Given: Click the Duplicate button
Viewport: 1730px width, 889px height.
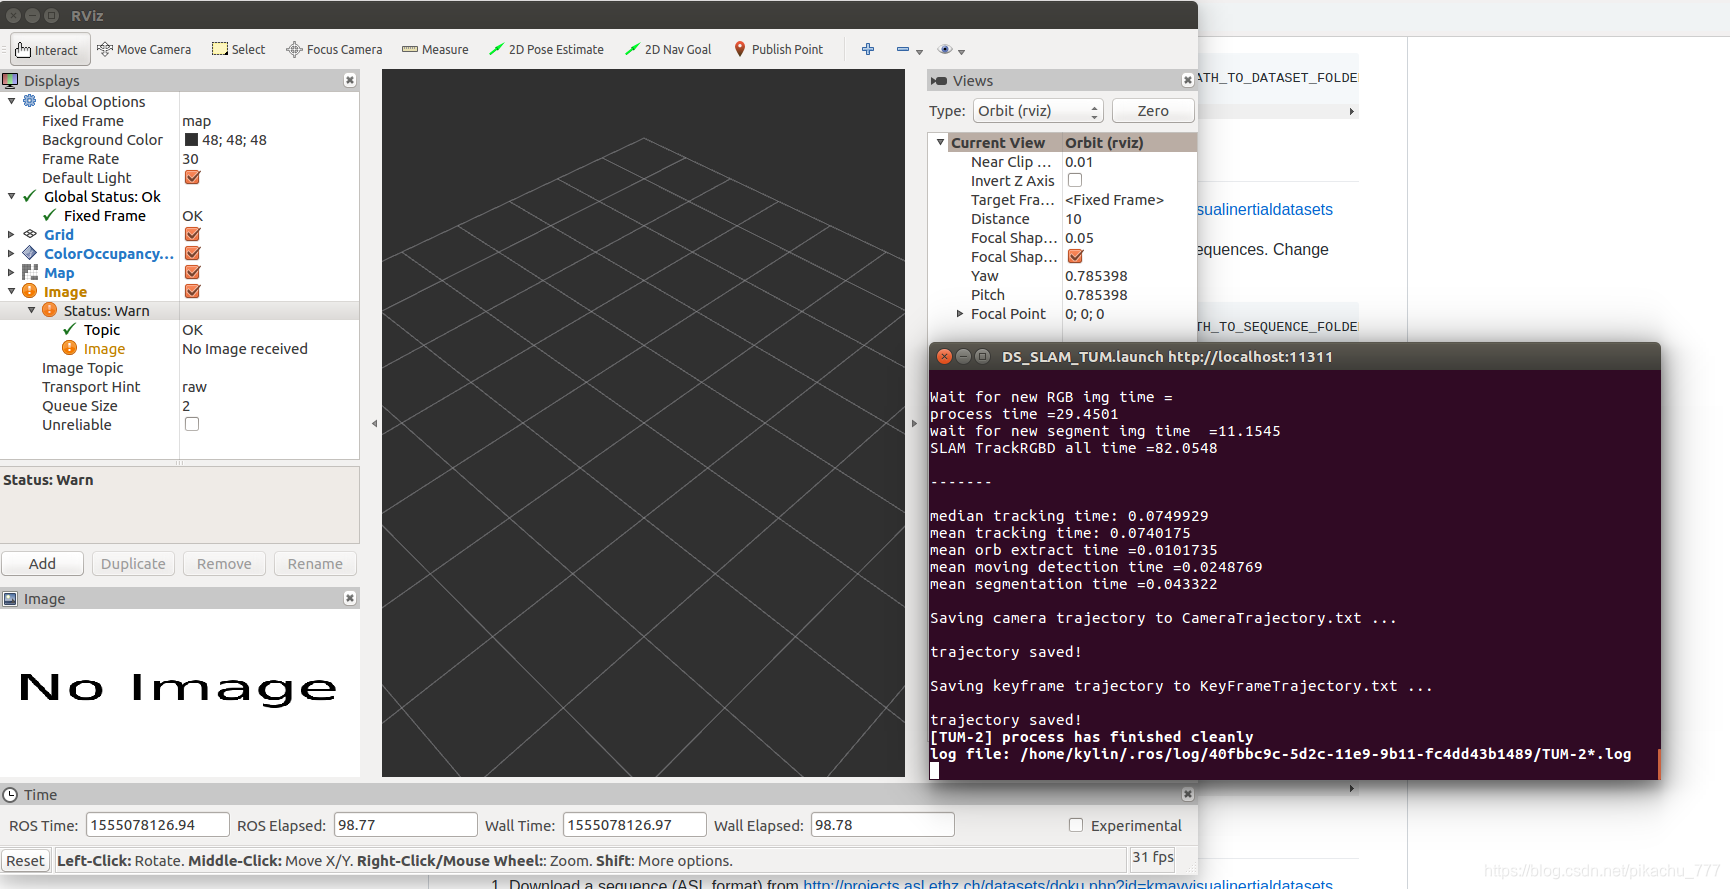Looking at the screenshot, I should click(133, 564).
